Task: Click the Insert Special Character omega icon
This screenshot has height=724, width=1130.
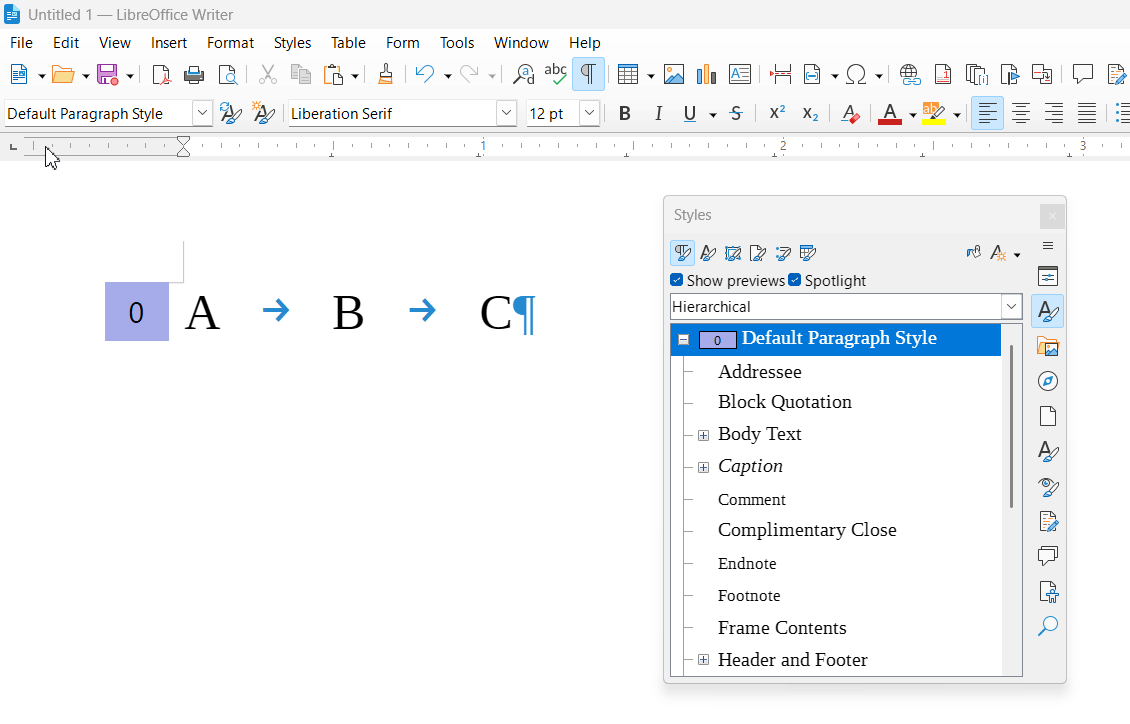Action: 856,74
